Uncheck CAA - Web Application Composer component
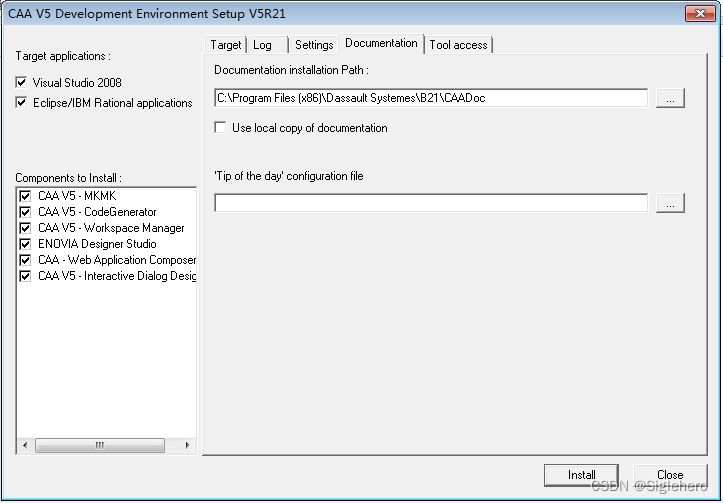 (26, 260)
